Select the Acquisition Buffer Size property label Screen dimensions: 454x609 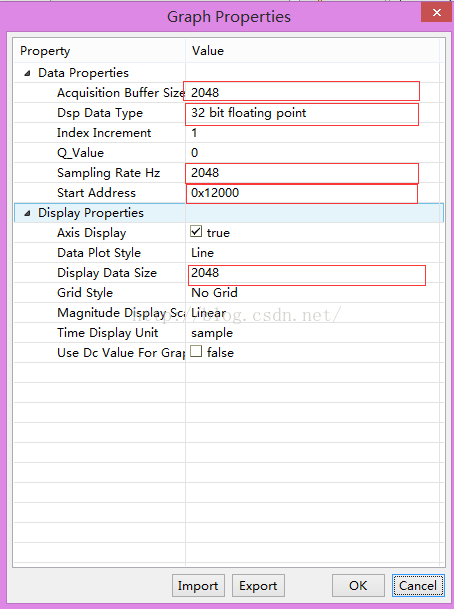(121, 93)
